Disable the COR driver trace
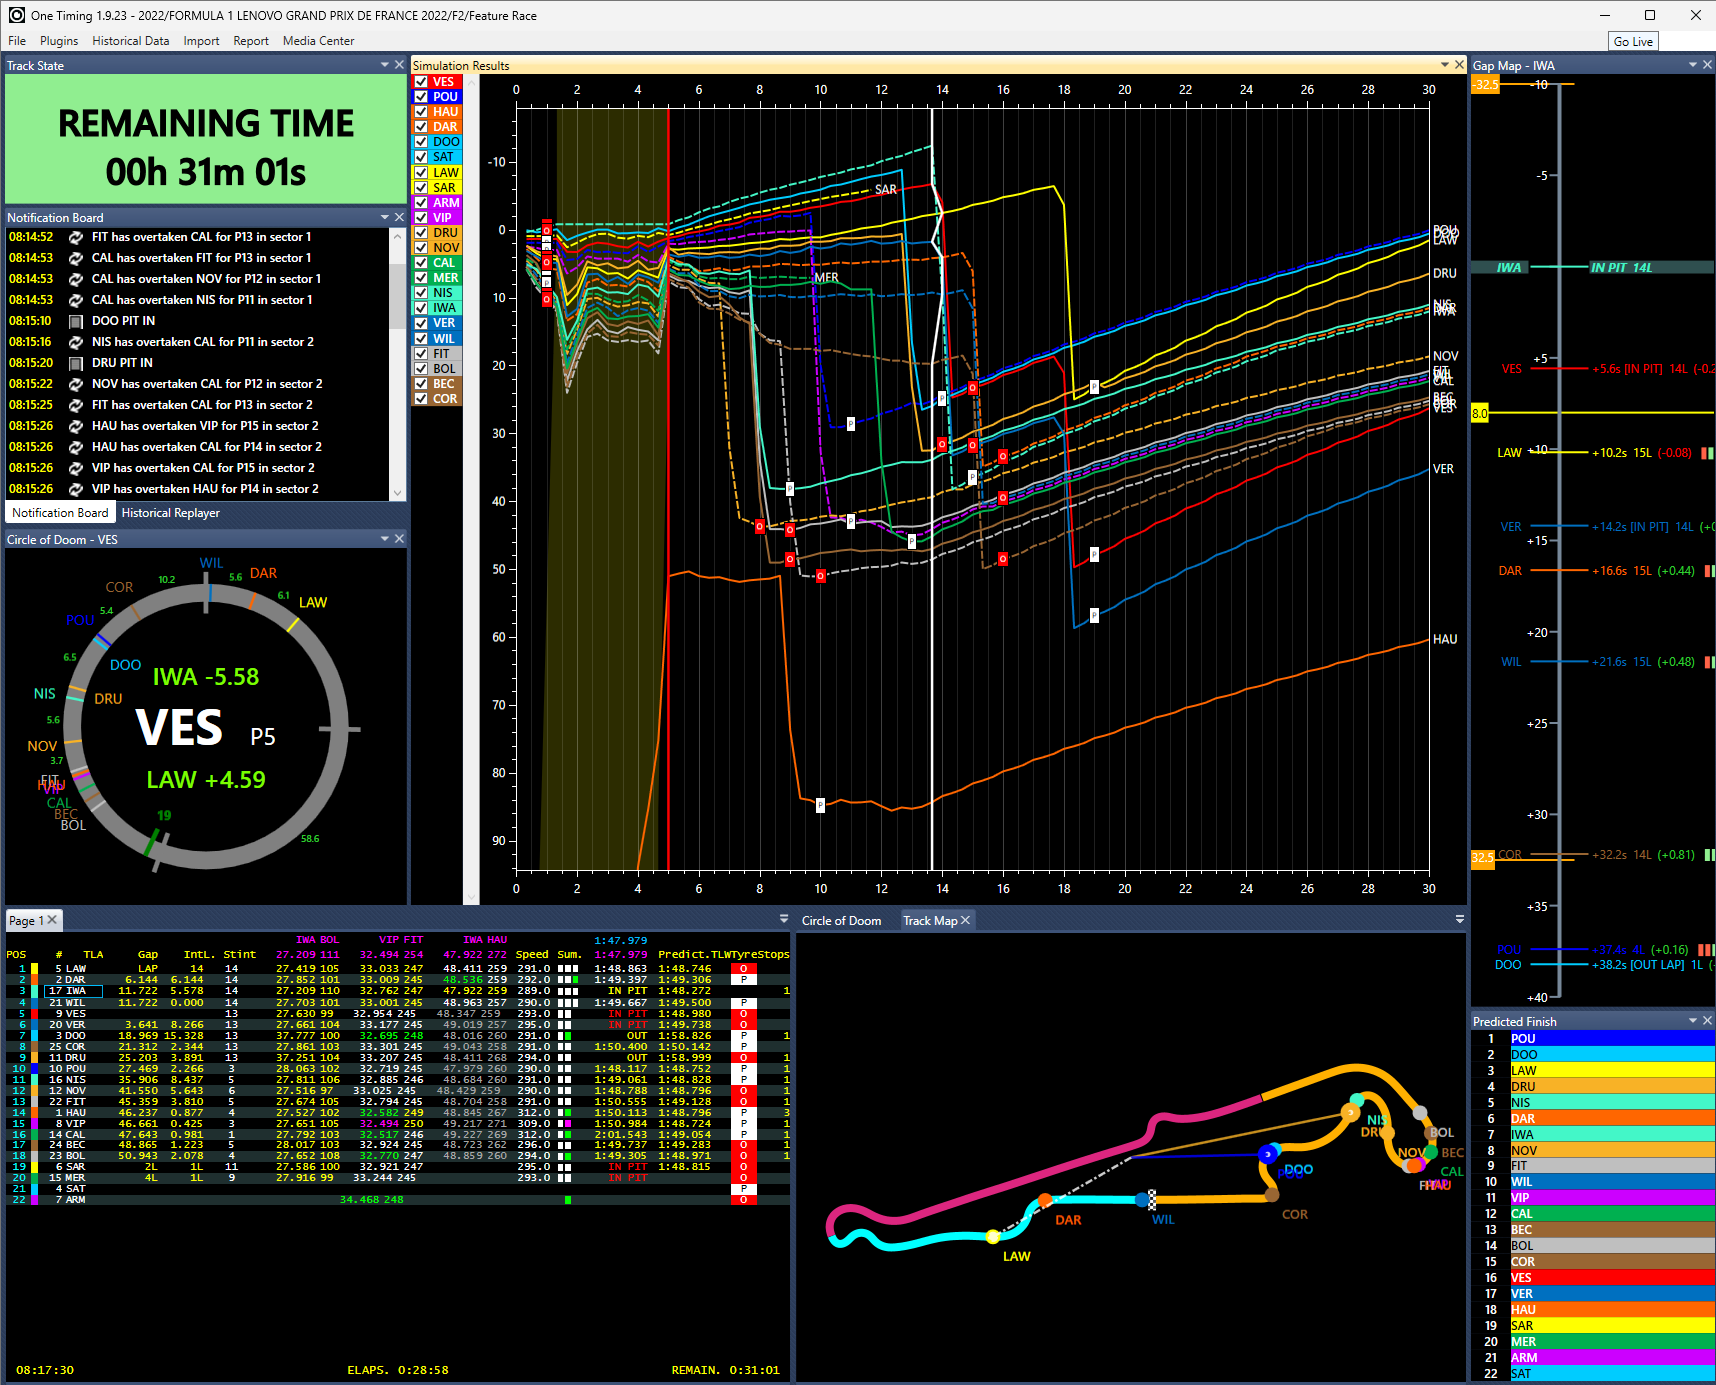 click(x=421, y=399)
